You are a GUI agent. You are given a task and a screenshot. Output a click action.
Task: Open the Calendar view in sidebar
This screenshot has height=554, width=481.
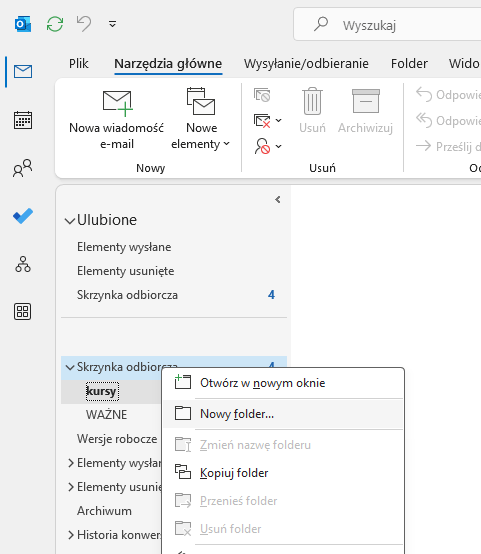pyautogui.click(x=23, y=120)
